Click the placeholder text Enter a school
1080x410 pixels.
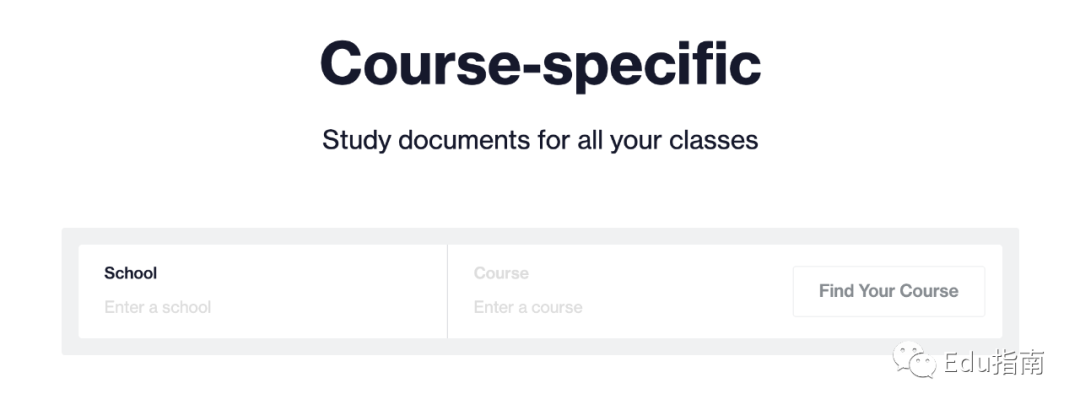(158, 307)
